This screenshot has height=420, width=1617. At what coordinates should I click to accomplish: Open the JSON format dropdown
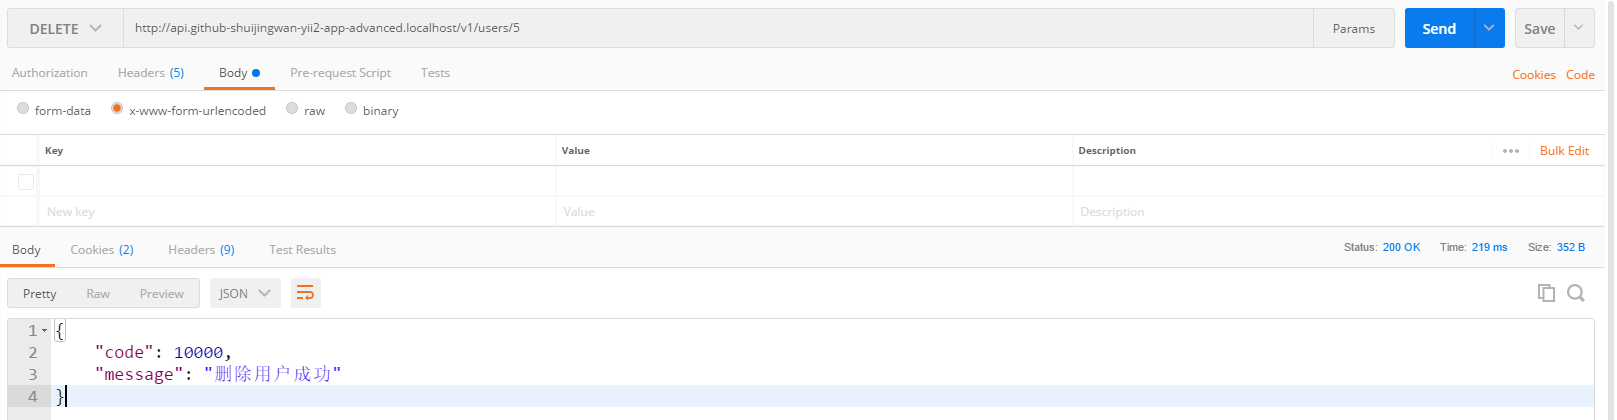click(245, 293)
